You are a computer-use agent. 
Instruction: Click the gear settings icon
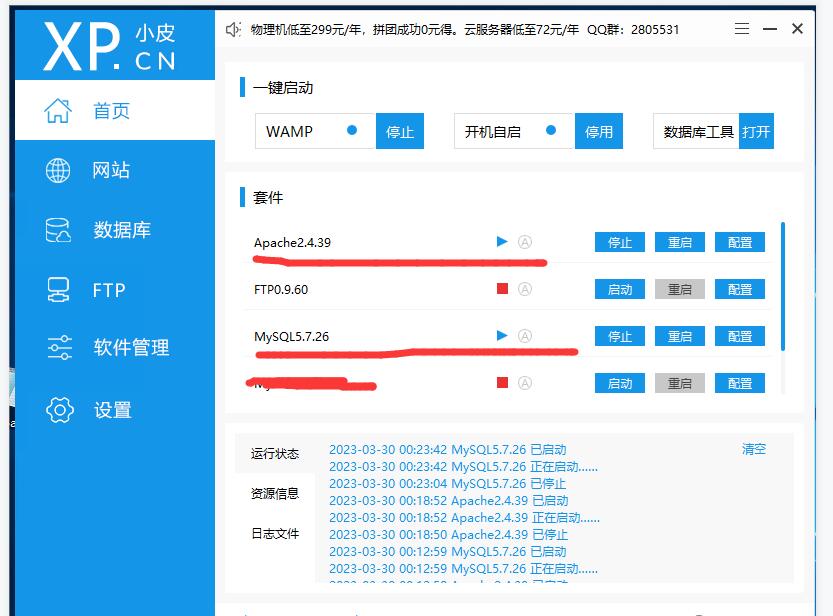point(60,410)
